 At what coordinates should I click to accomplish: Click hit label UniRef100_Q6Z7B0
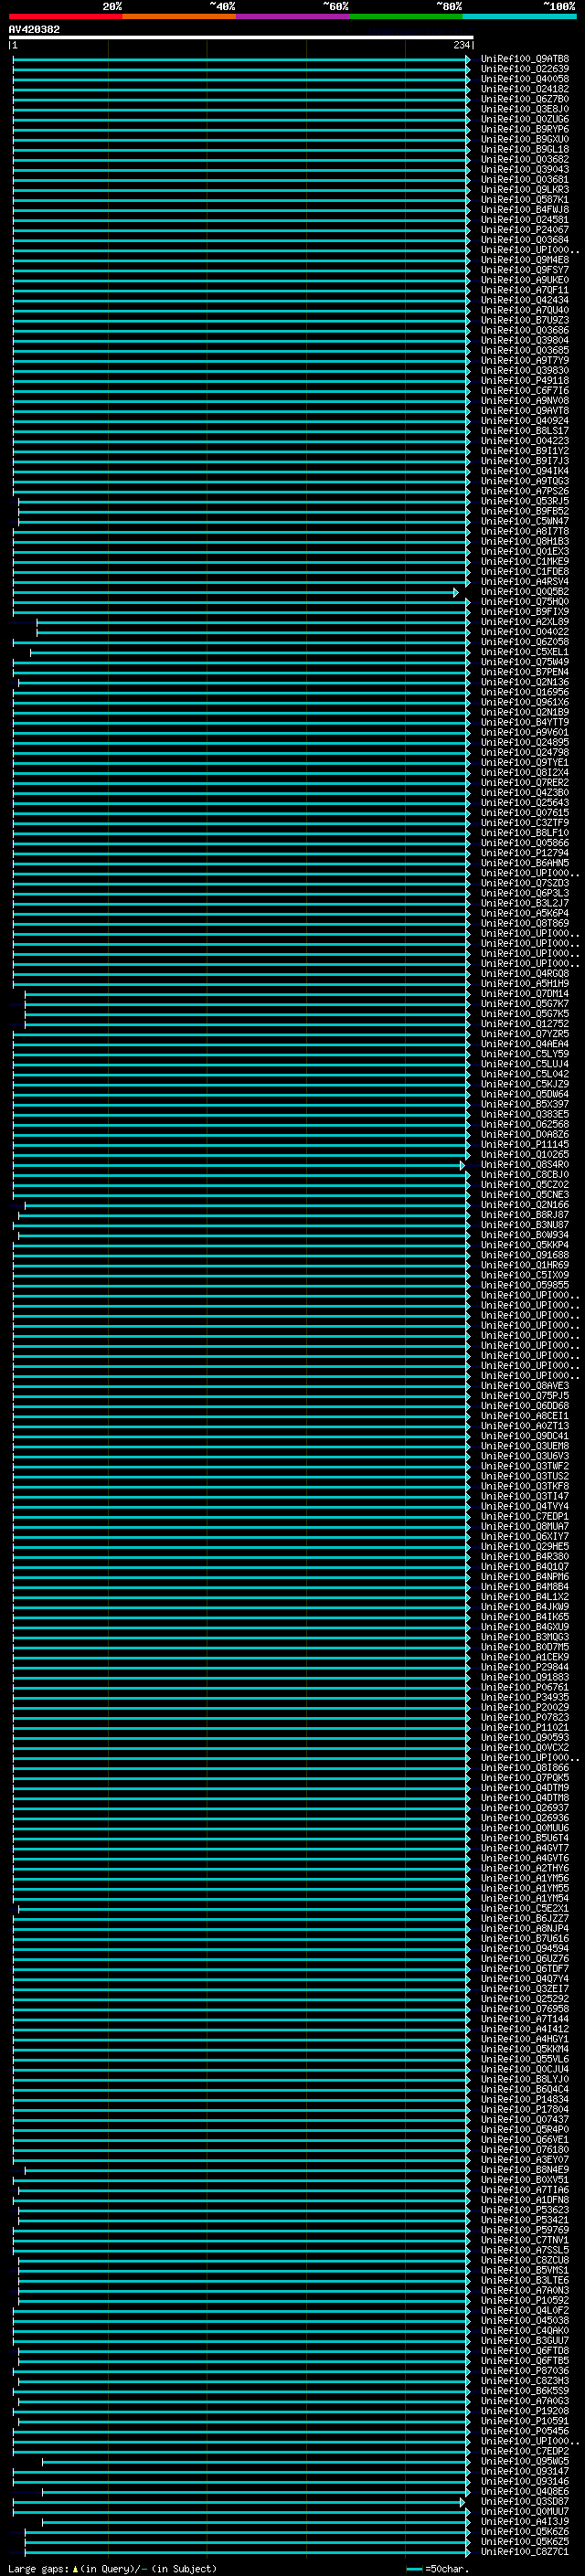coord(525,99)
